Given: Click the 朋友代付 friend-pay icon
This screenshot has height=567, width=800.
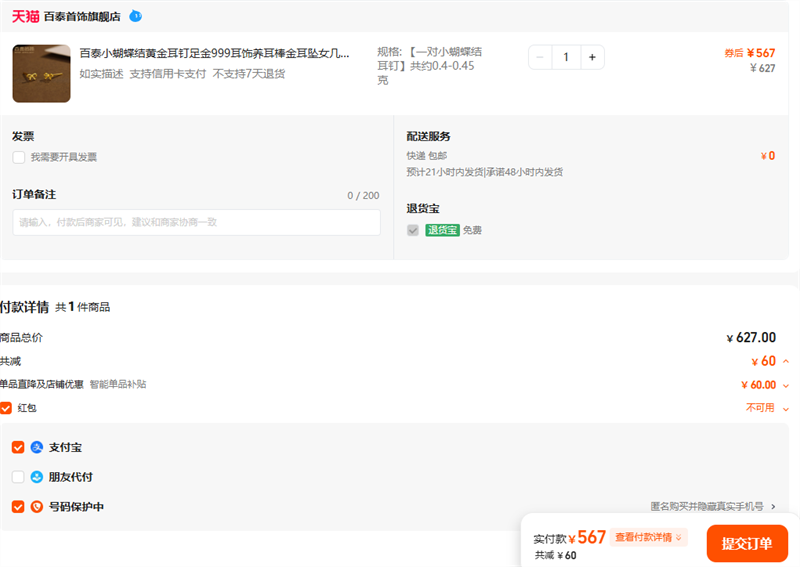Looking at the screenshot, I should (x=37, y=477).
